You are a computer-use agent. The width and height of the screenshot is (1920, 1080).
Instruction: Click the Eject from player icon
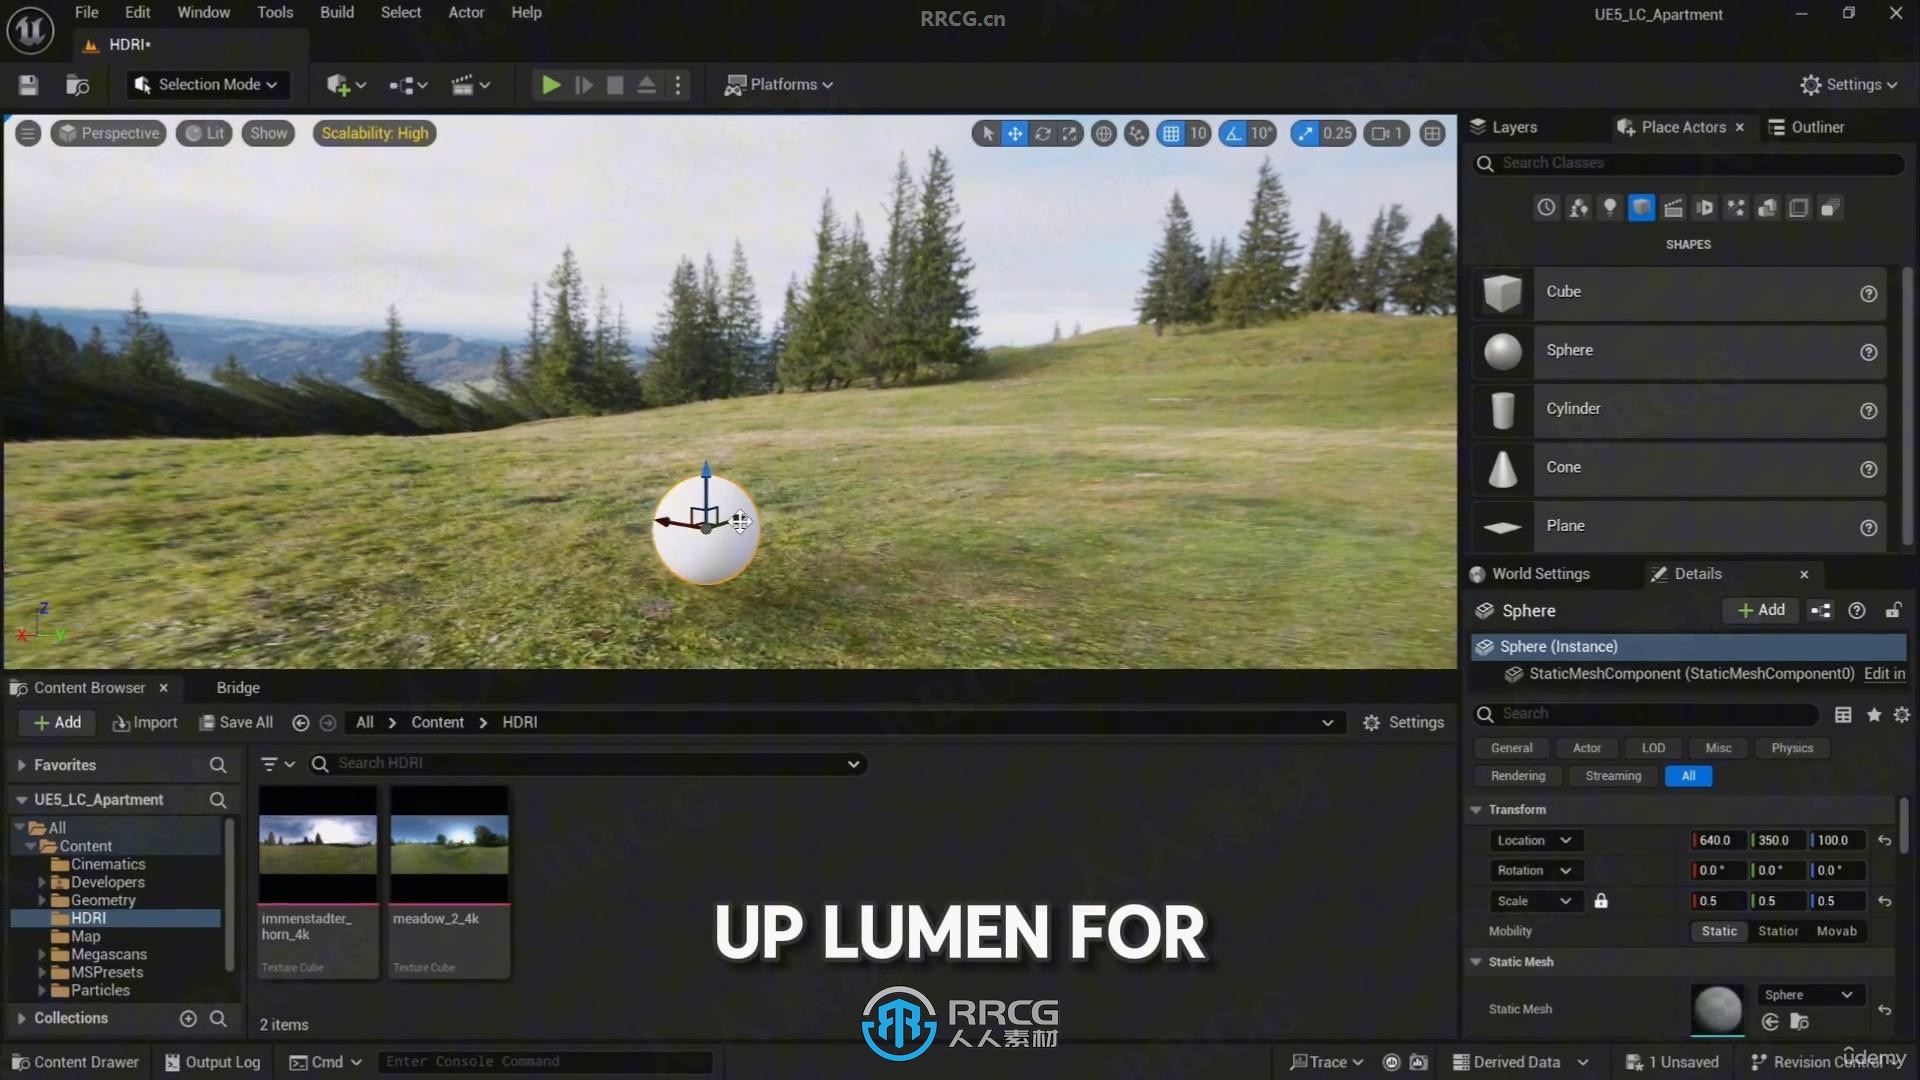[647, 85]
